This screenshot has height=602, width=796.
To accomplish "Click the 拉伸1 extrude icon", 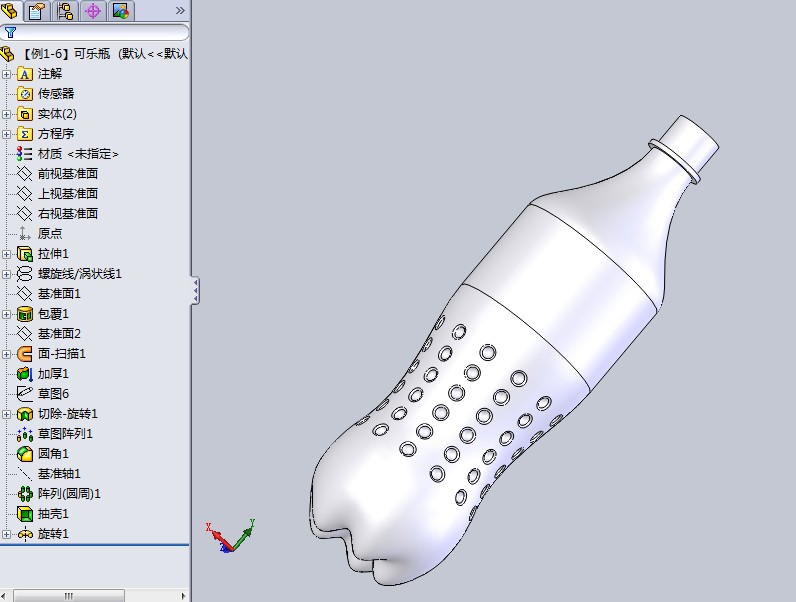I will [24, 254].
